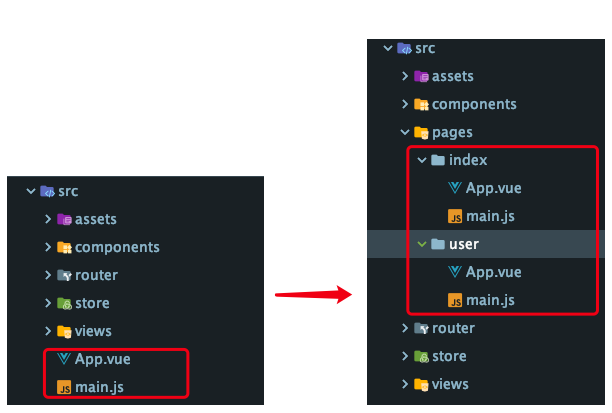Open App.vue under user folder

[x=494, y=272]
